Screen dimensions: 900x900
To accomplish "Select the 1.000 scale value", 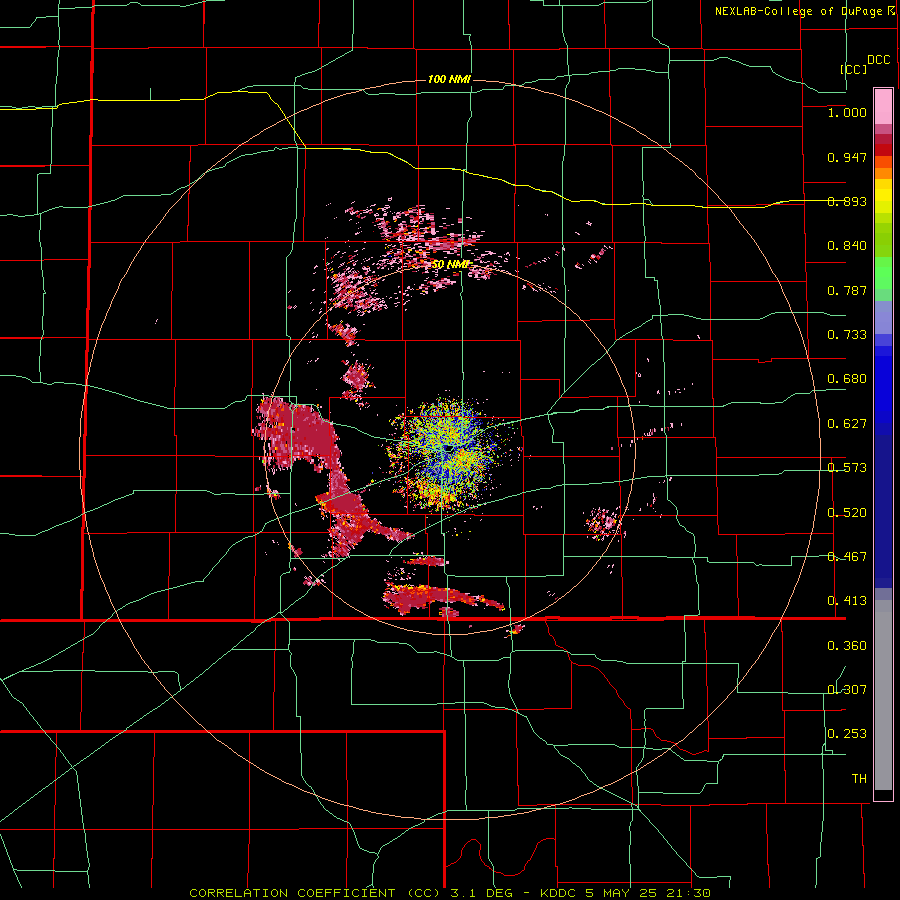I will coord(847,112).
